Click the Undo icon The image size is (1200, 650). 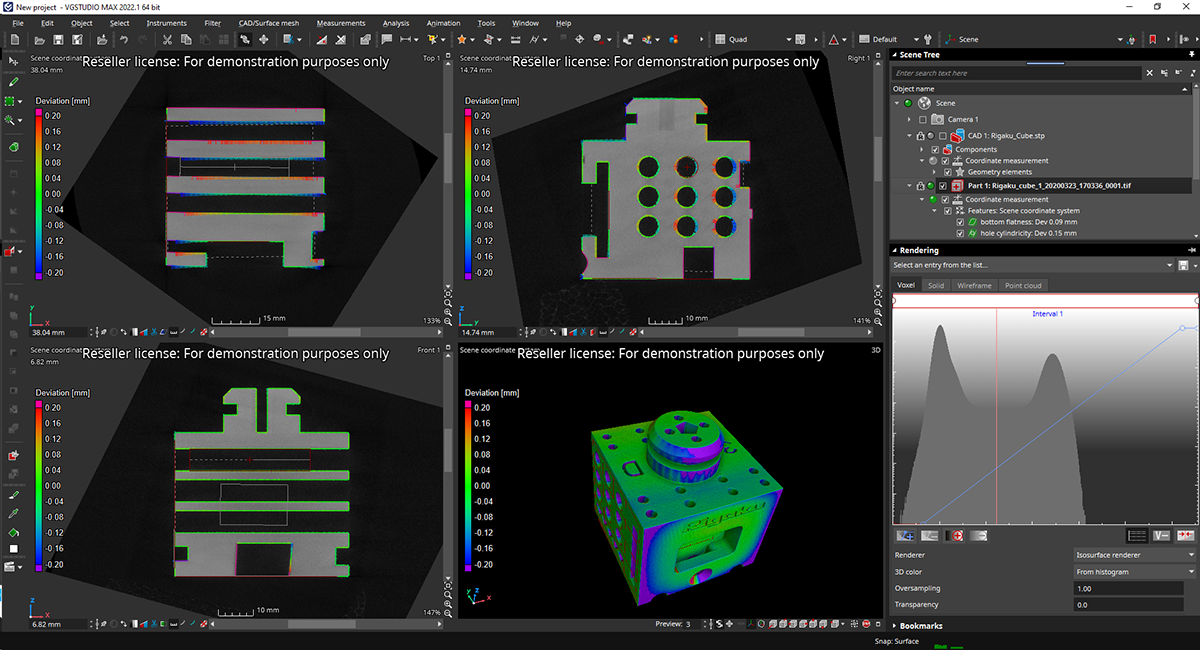tap(124, 40)
